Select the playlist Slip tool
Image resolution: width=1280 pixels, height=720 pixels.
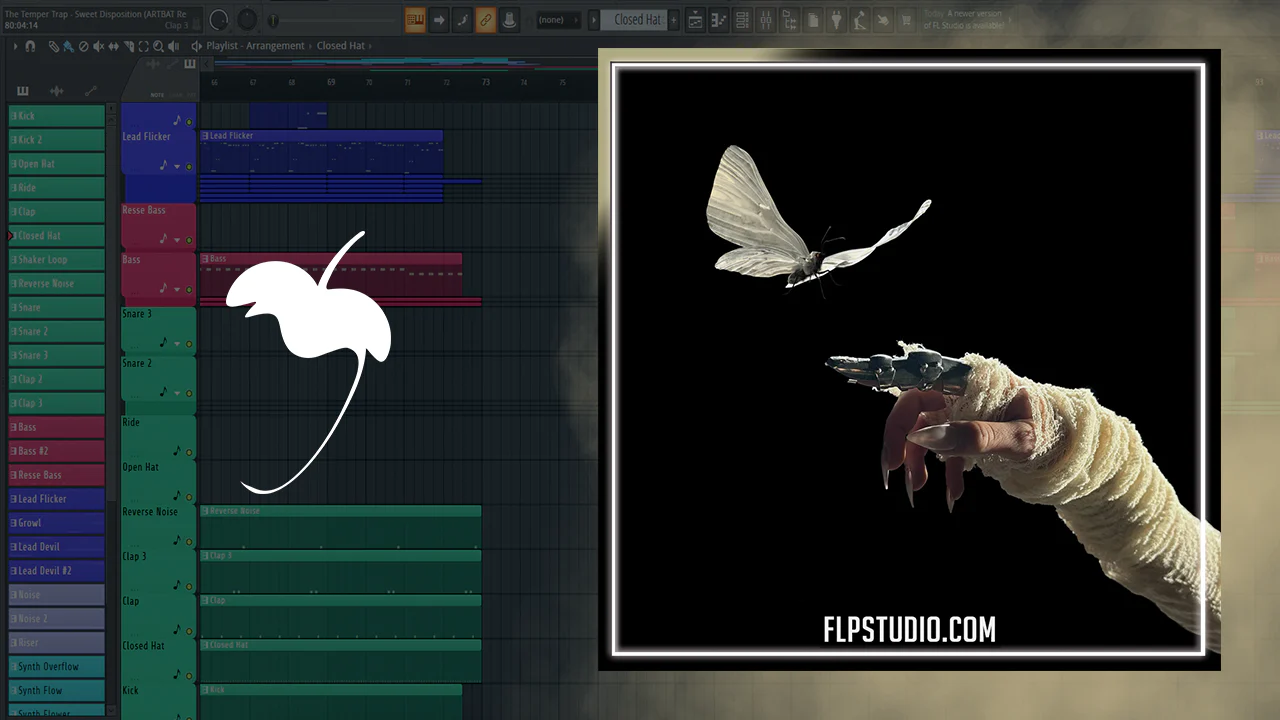[114, 46]
